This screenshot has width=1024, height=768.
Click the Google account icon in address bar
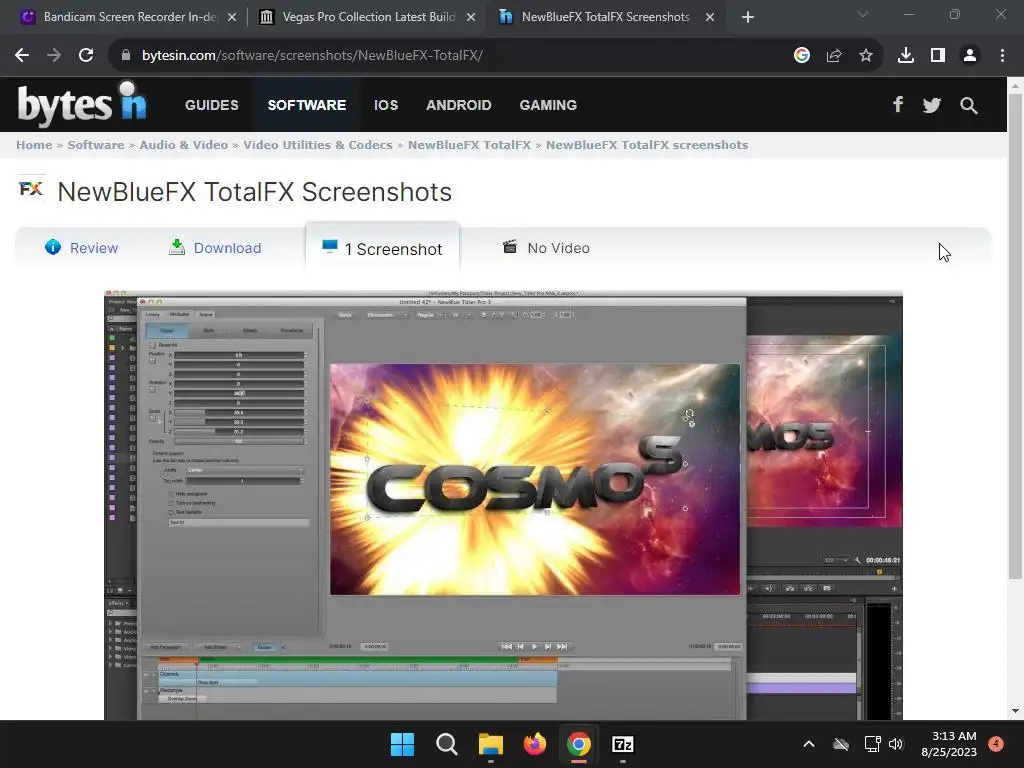click(802, 56)
